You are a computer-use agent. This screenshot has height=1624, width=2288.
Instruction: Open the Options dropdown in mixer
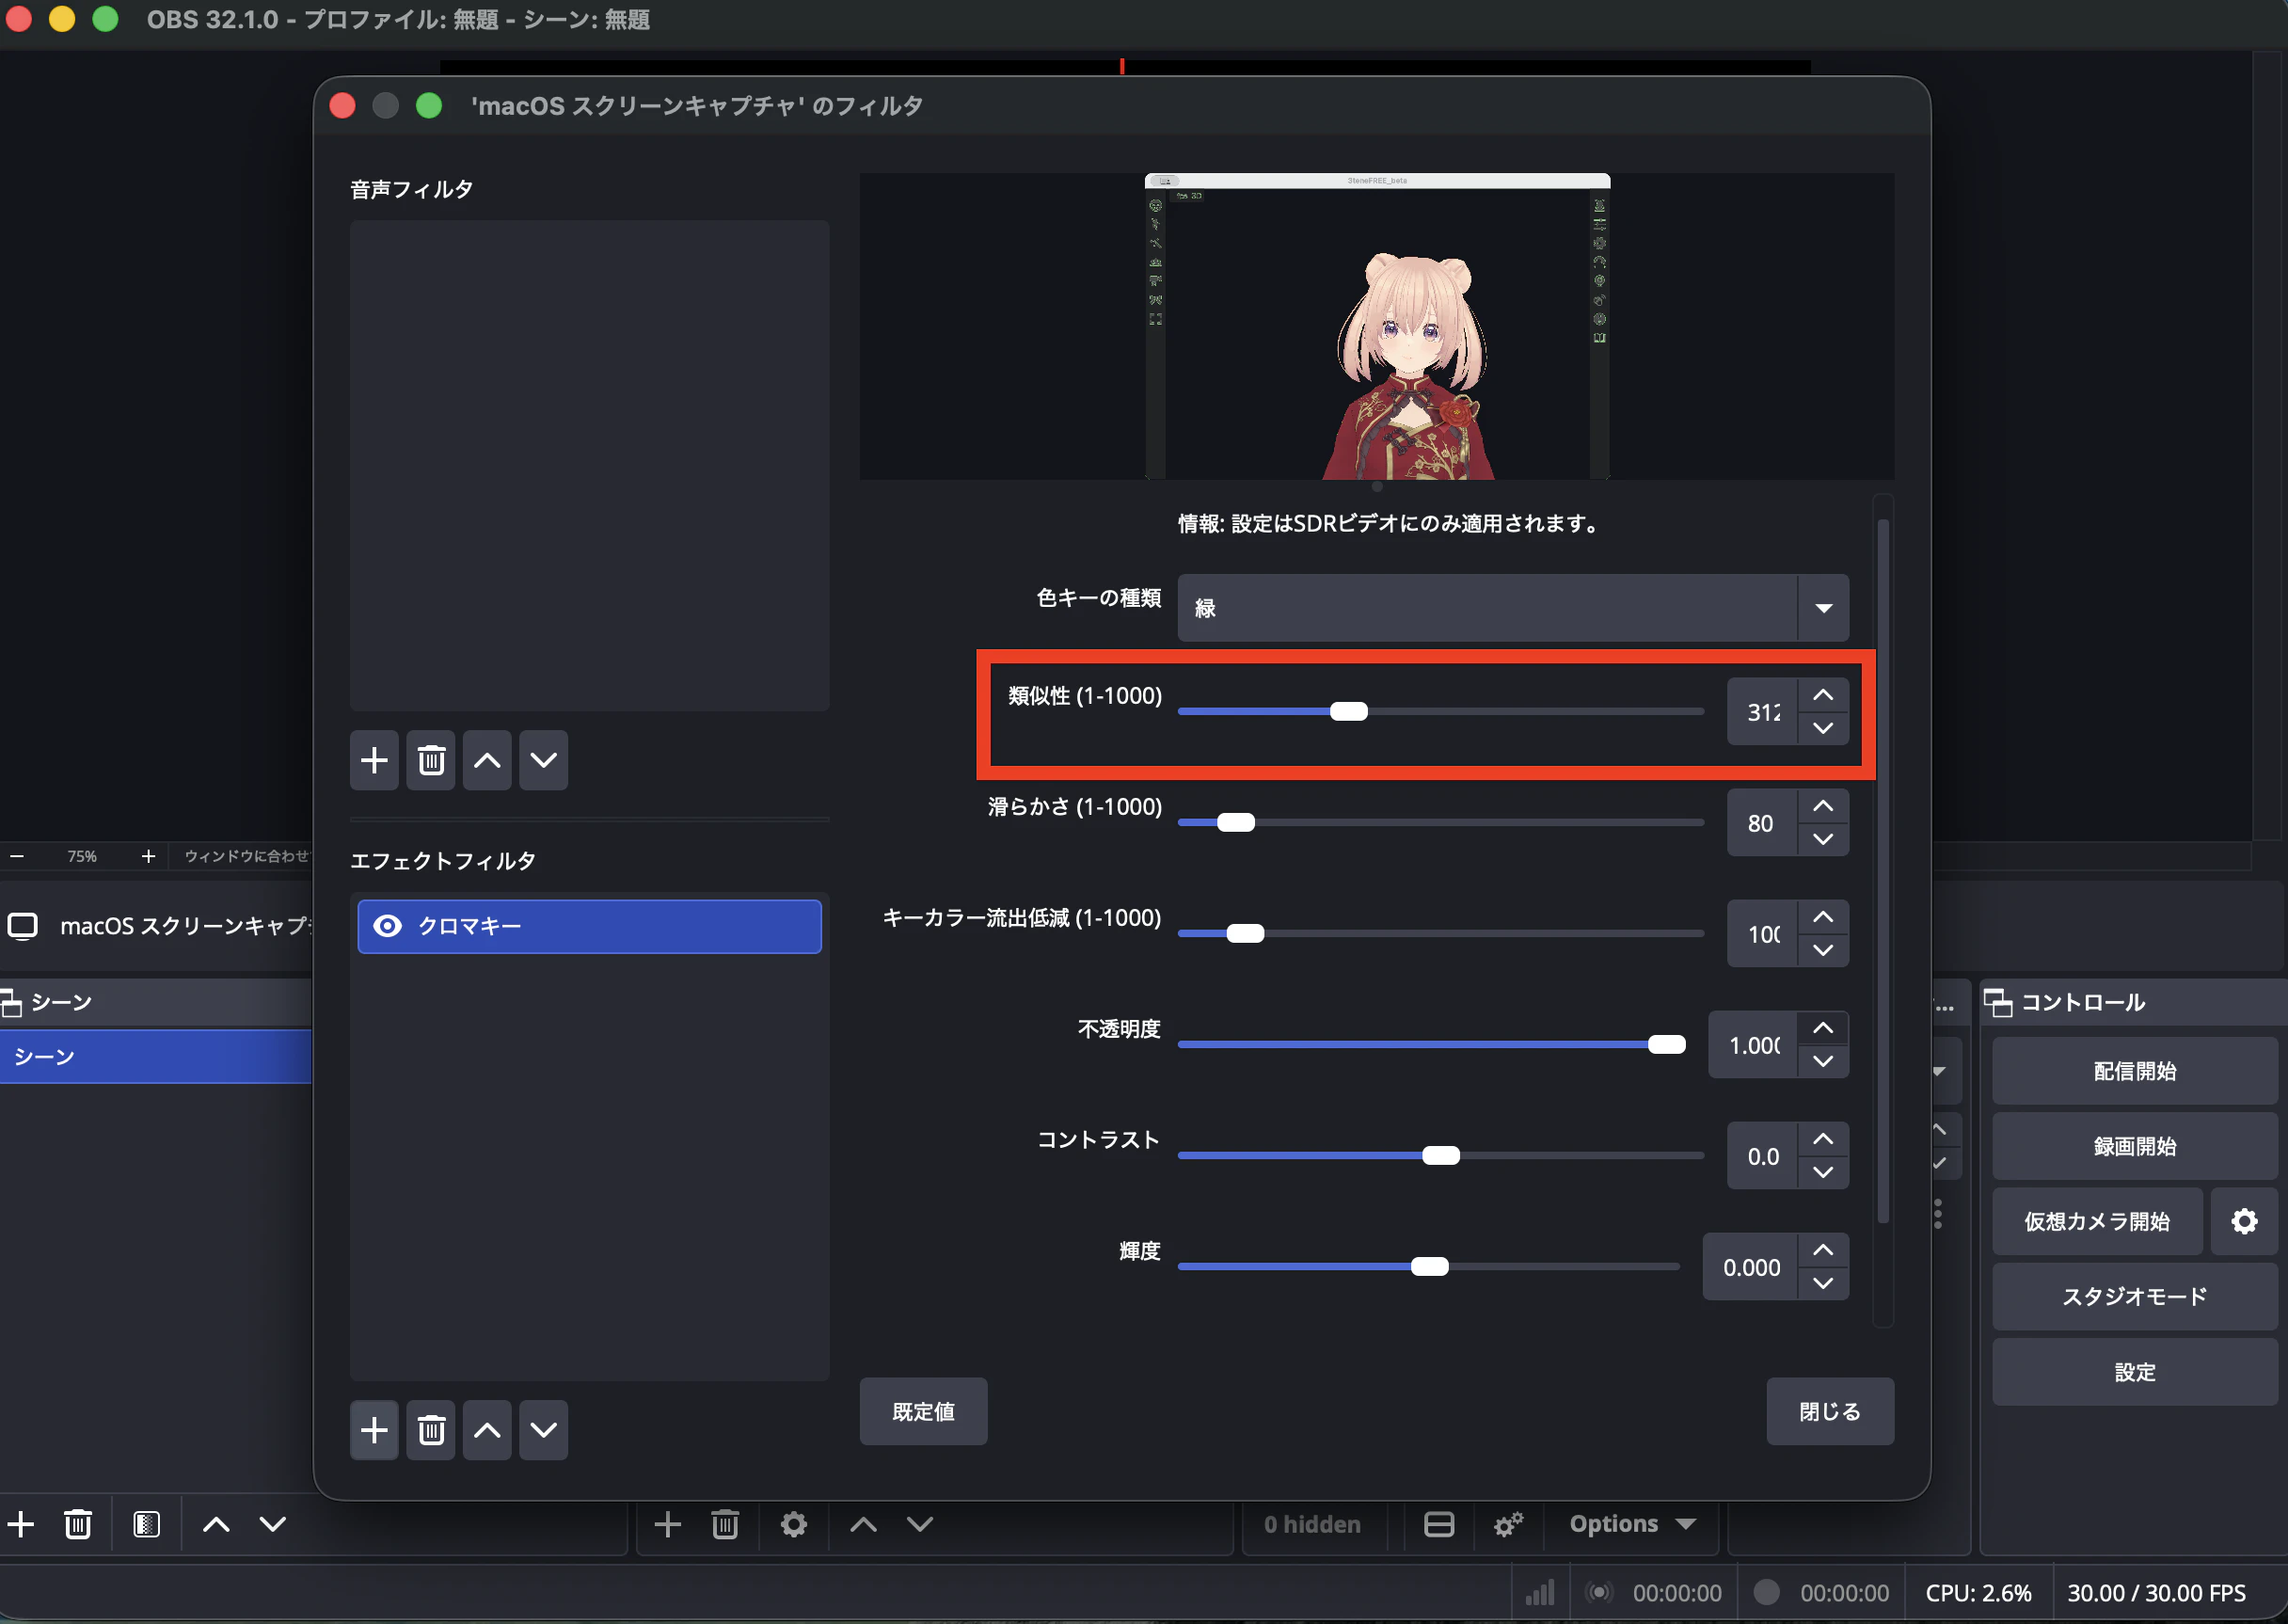(1632, 1524)
